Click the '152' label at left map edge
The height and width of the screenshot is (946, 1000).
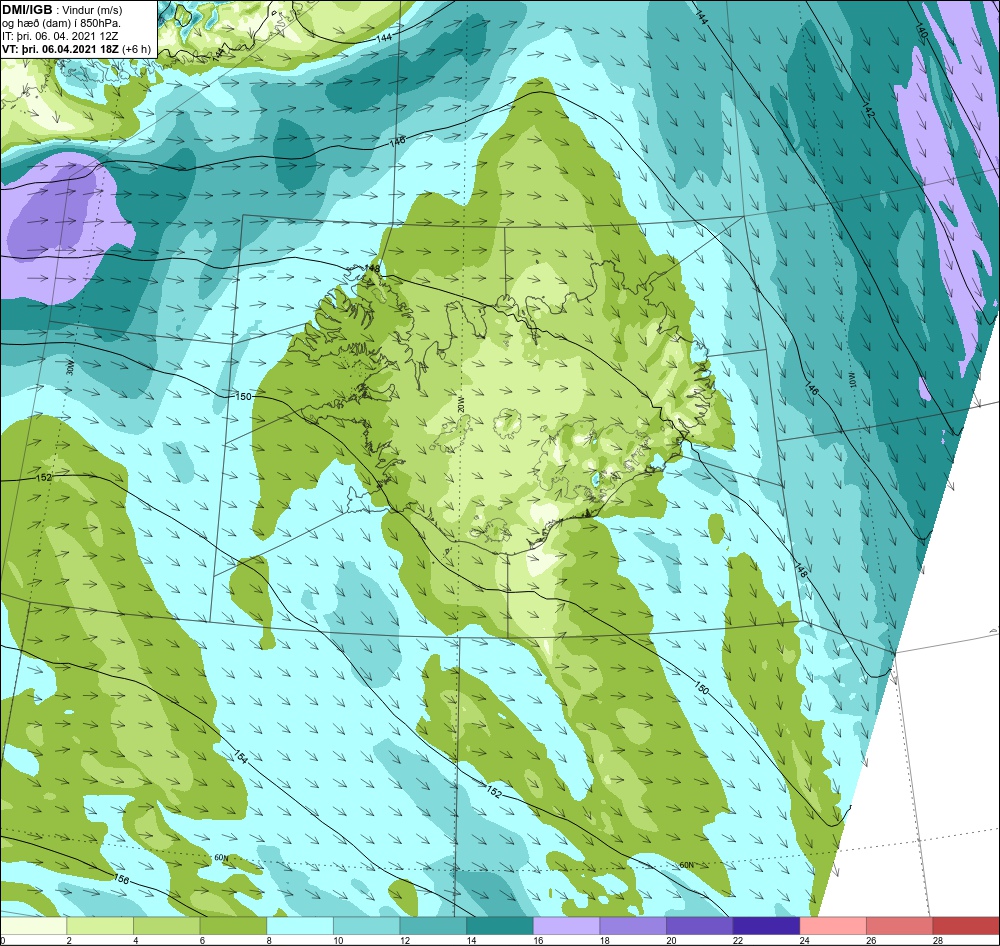pyautogui.click(x=44, y=477)
